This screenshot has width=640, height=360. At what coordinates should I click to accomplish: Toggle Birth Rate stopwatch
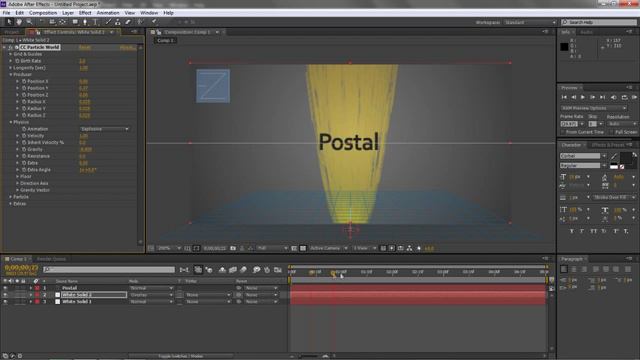click(17, 61)
